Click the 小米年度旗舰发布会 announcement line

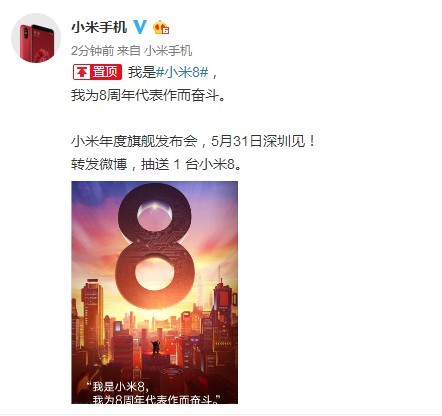(135, 142)
